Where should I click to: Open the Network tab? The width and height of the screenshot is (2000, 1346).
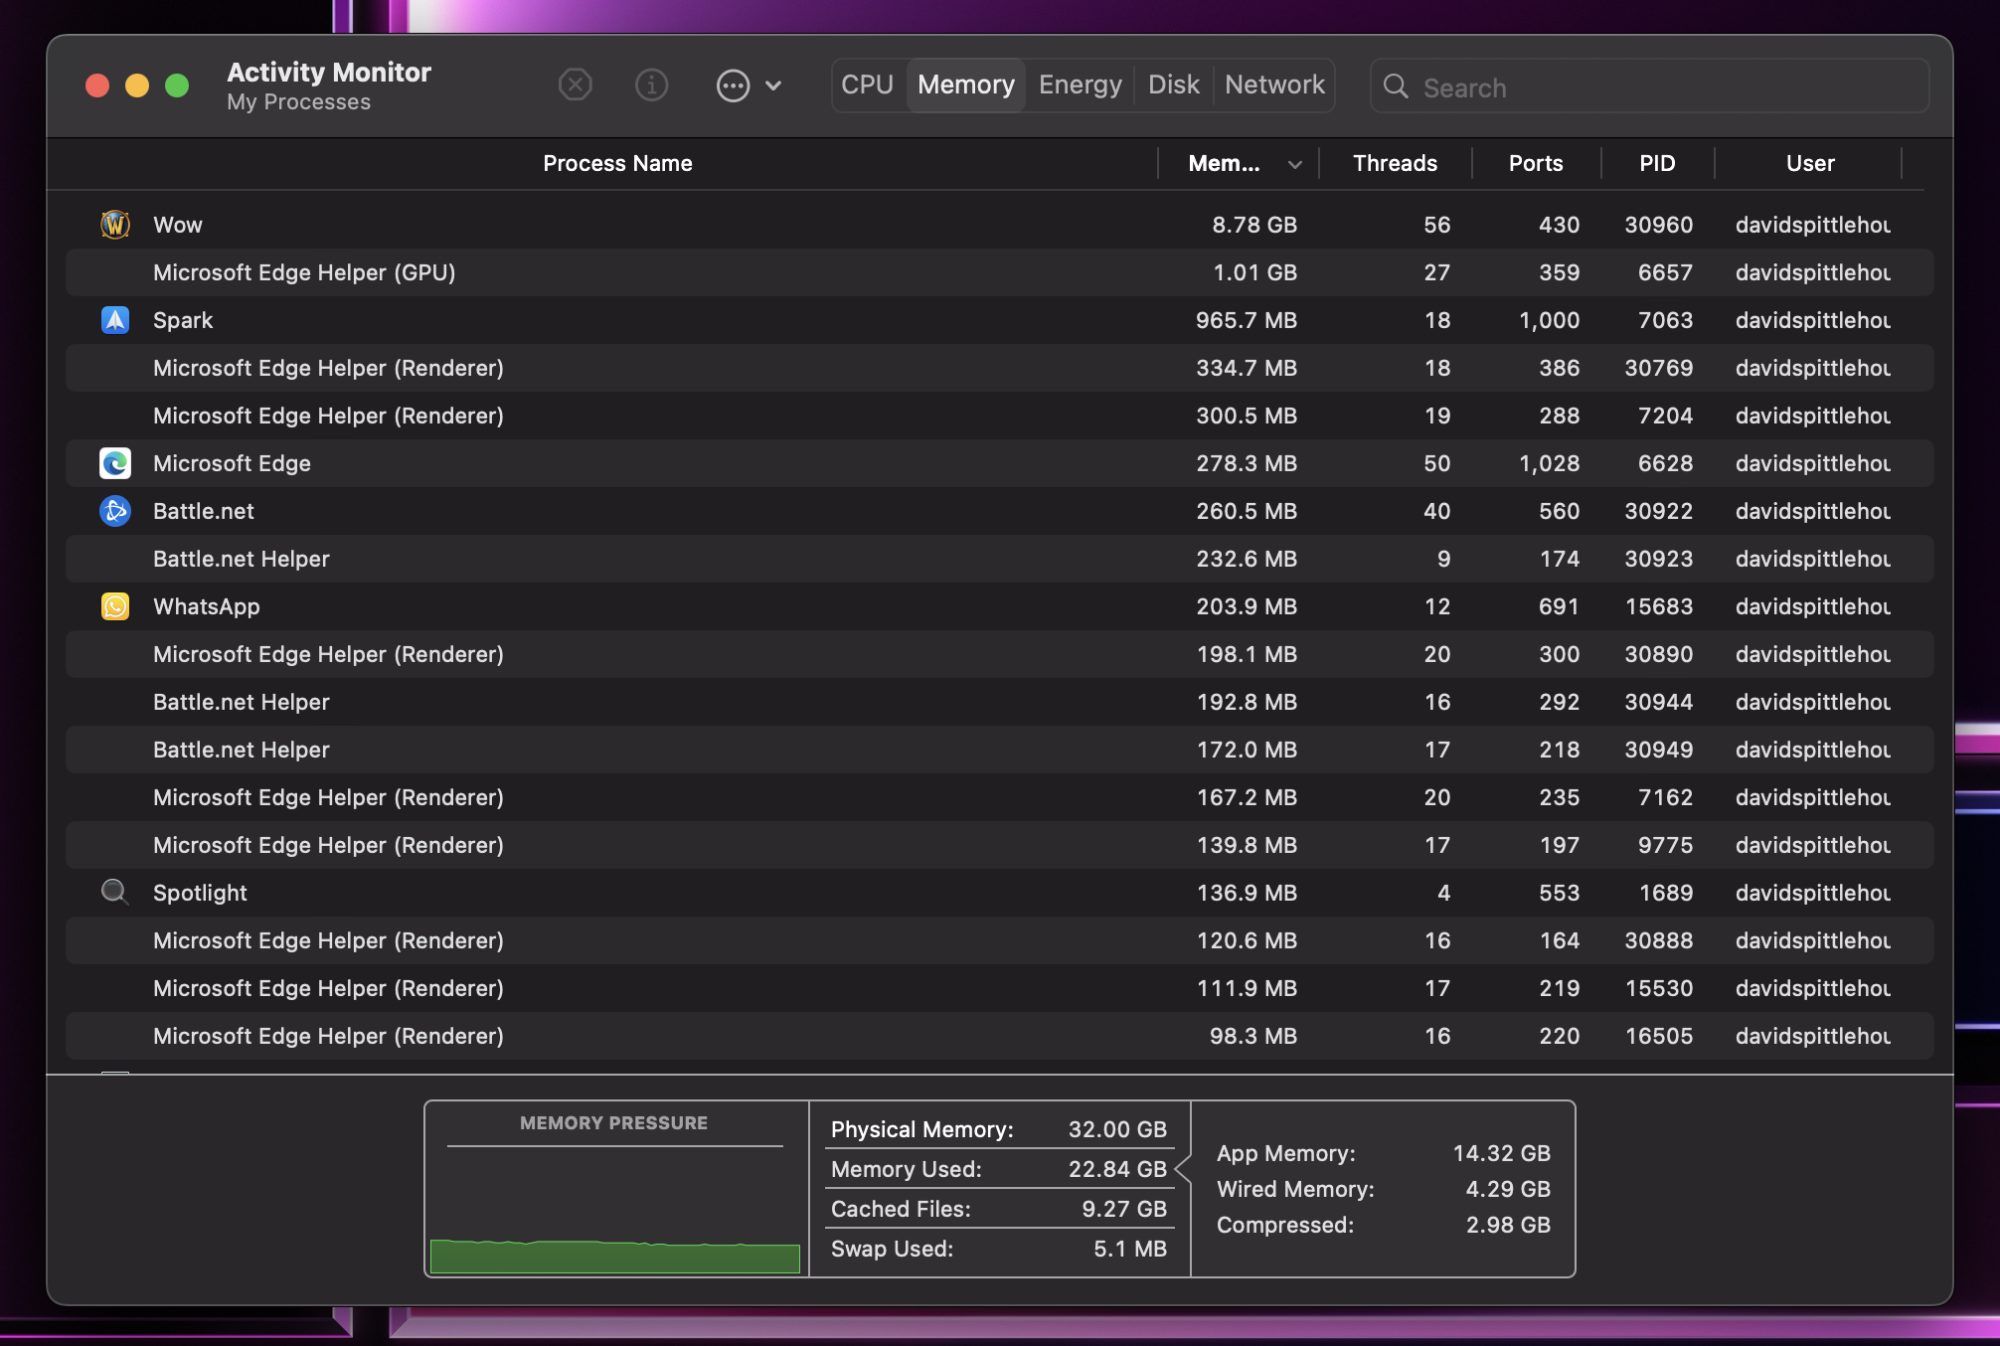pos(1274,85)
